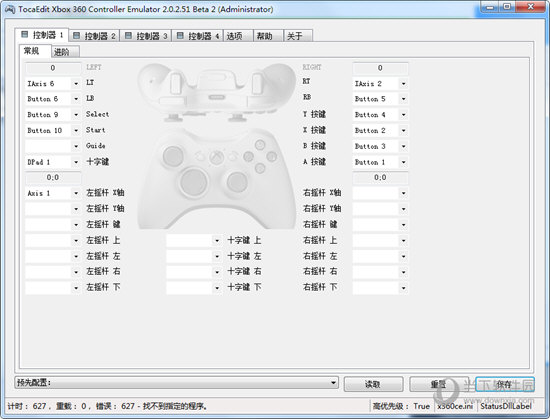Switch to the 控制器 1 tab
The height and width of the screenshot is (419, 550).
tap(42, 35)
